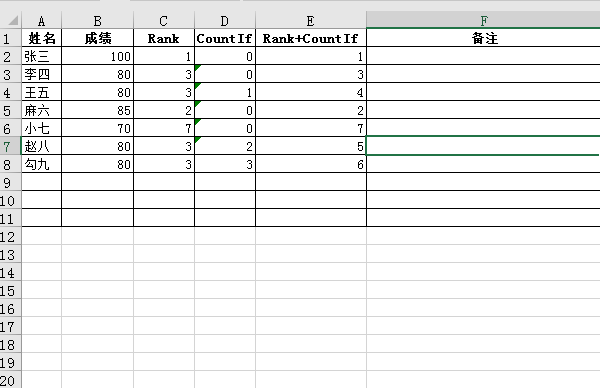Viewport: 600px width, 388px height.
Task: Click 张三's Rank value 1
Action: pos(164,56)
